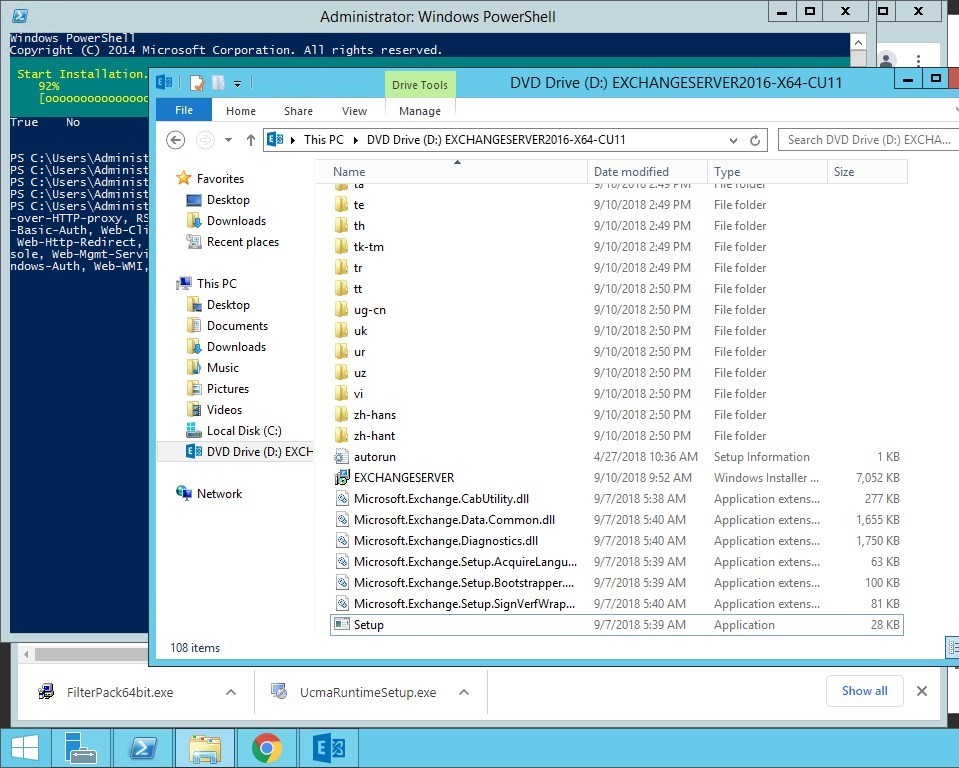959x768 pixels.
Task: Sort files by Date modified column
Action: pyautogui.click(x=647, y=172)
